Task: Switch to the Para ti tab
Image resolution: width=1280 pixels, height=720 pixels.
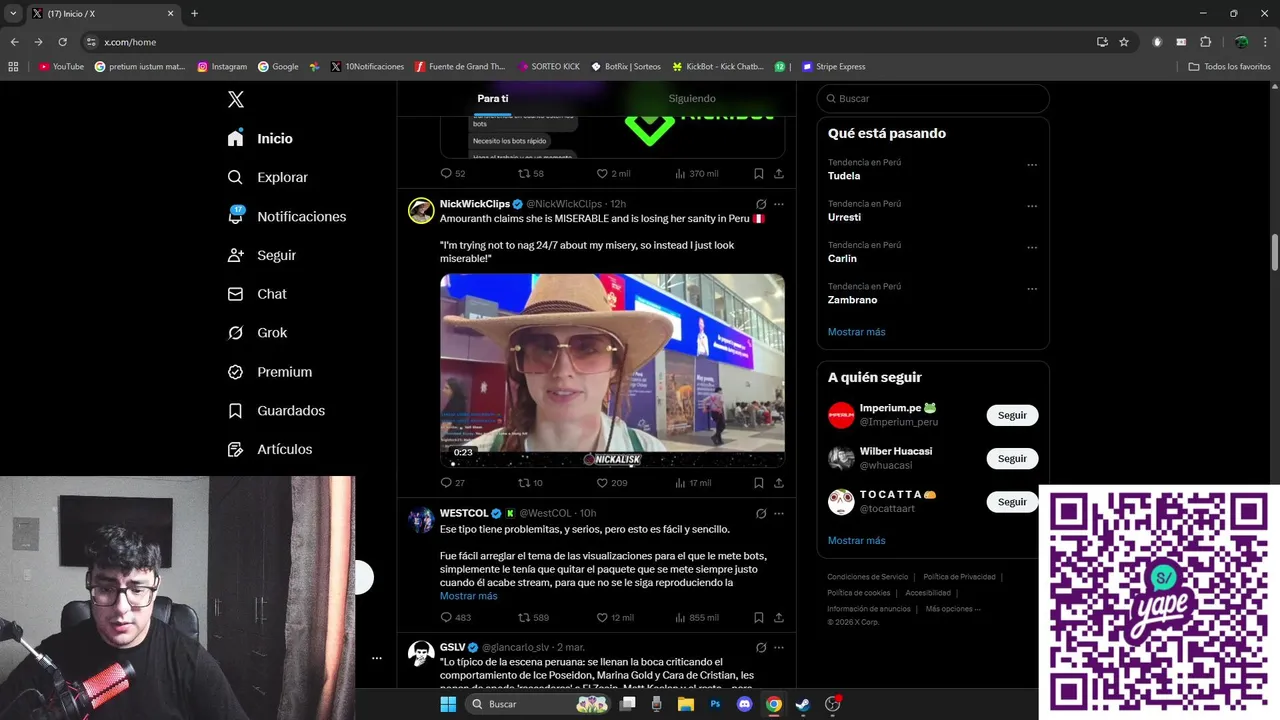Action: (x=493, y=98)
